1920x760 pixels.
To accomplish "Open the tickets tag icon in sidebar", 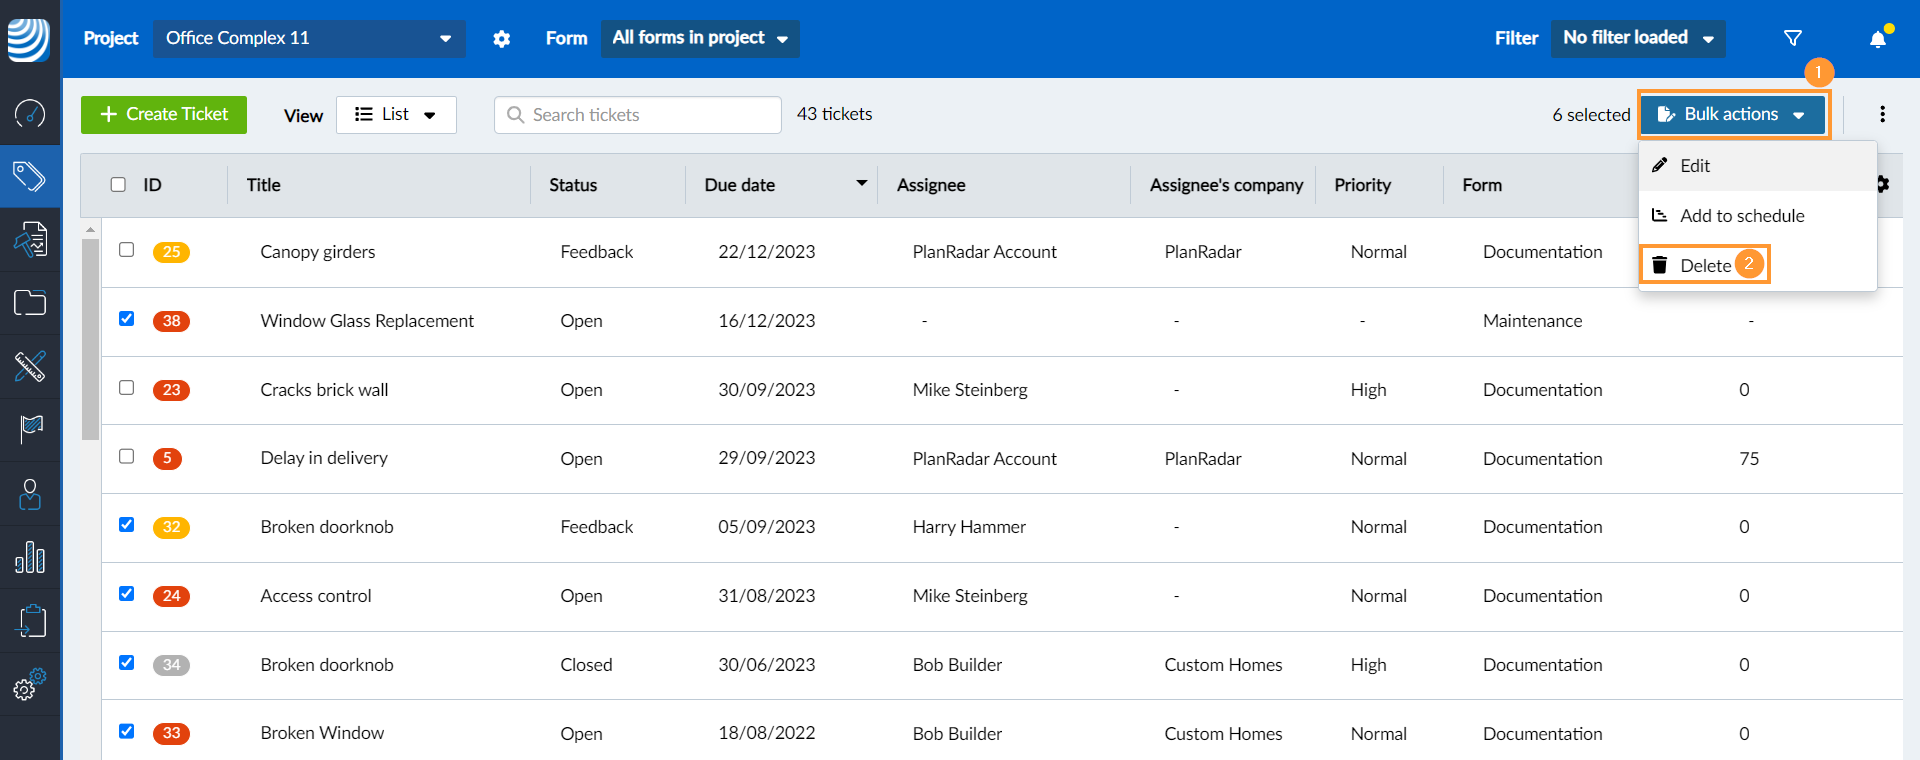I will point(30,177).
